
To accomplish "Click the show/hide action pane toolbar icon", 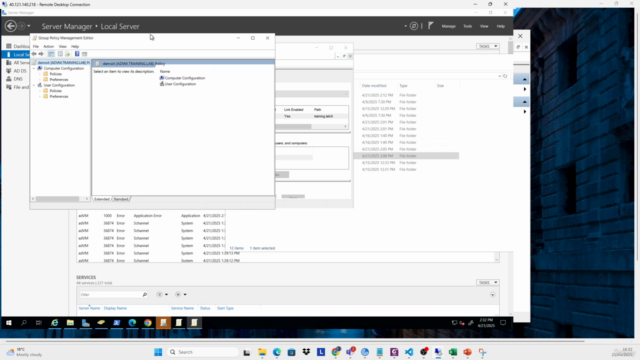I will pos(84,54).
